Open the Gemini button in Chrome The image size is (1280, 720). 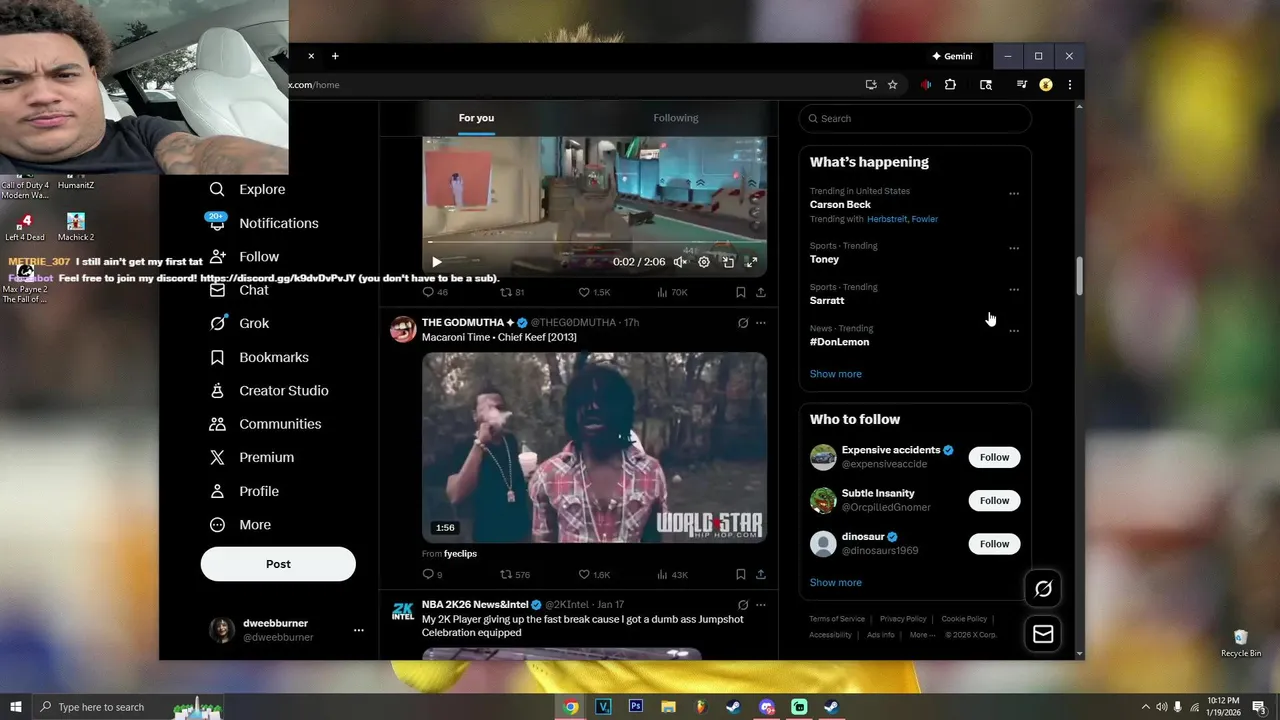tap(952, 56)
